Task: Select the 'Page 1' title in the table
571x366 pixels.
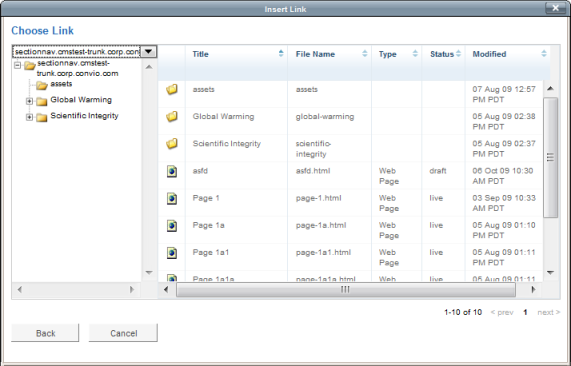Action: tap(206, 198)
